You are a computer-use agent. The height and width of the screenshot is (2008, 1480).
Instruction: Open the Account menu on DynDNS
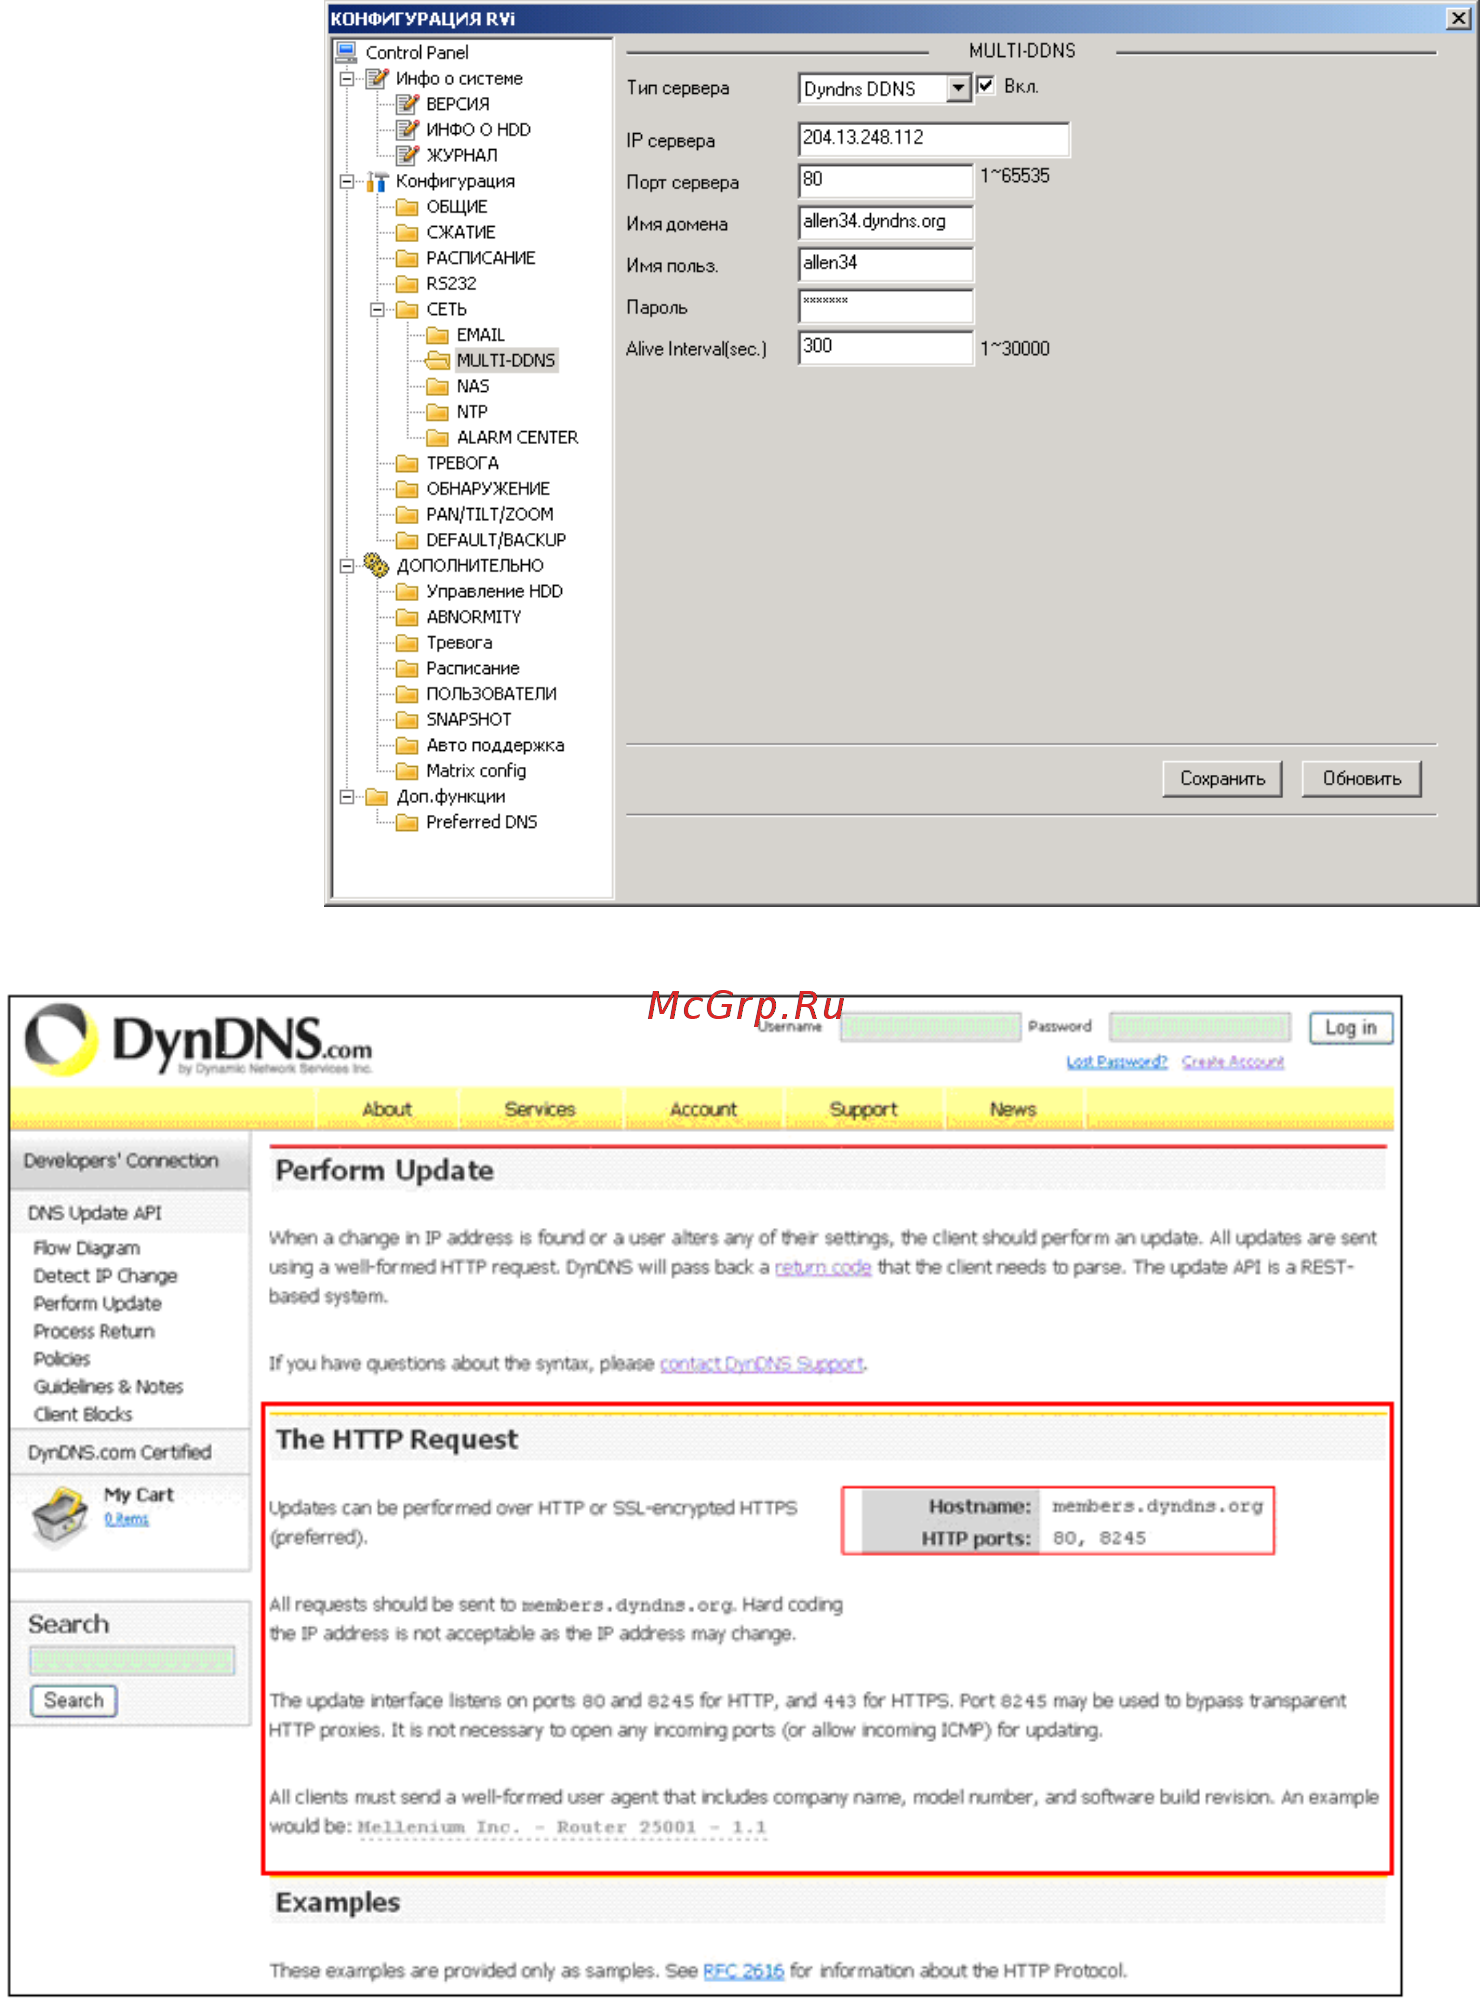(x=703, y=1109)
